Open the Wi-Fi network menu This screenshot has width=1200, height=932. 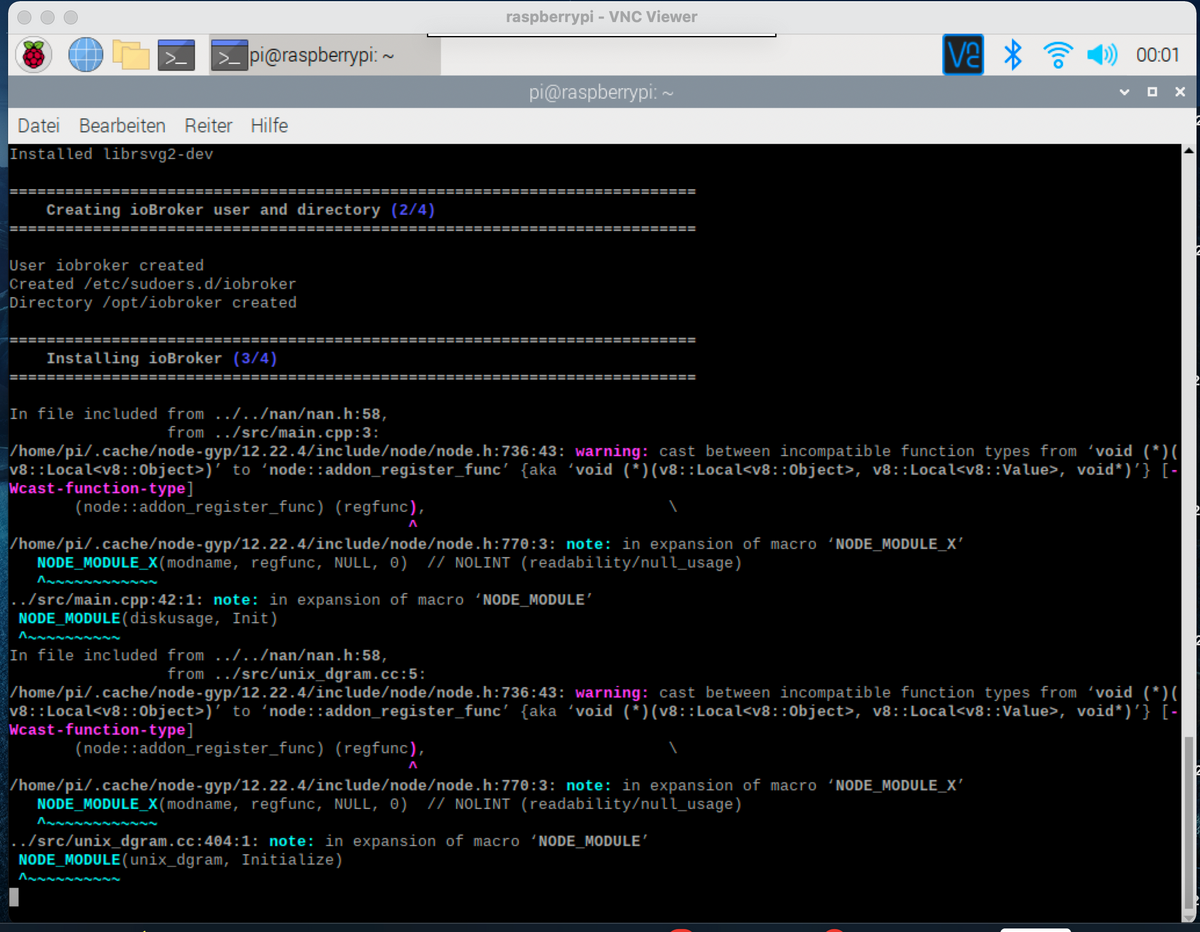point(1057,55)
